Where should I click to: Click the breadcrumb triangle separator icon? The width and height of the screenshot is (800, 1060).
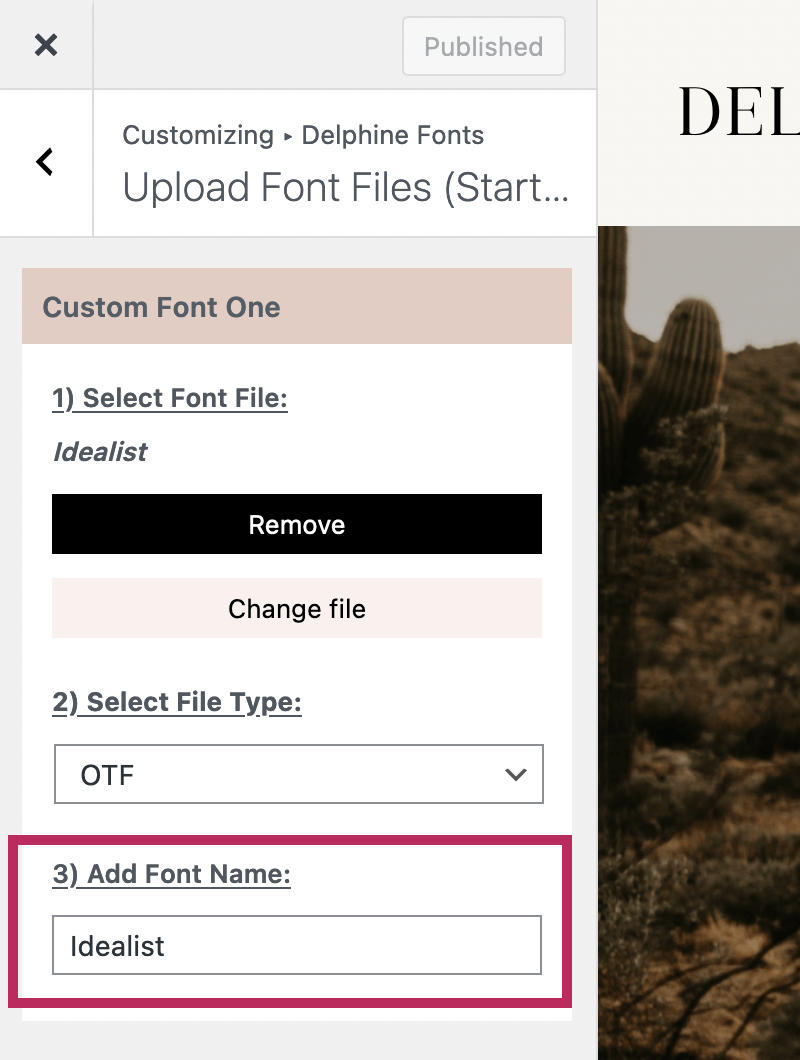(288, 137)
